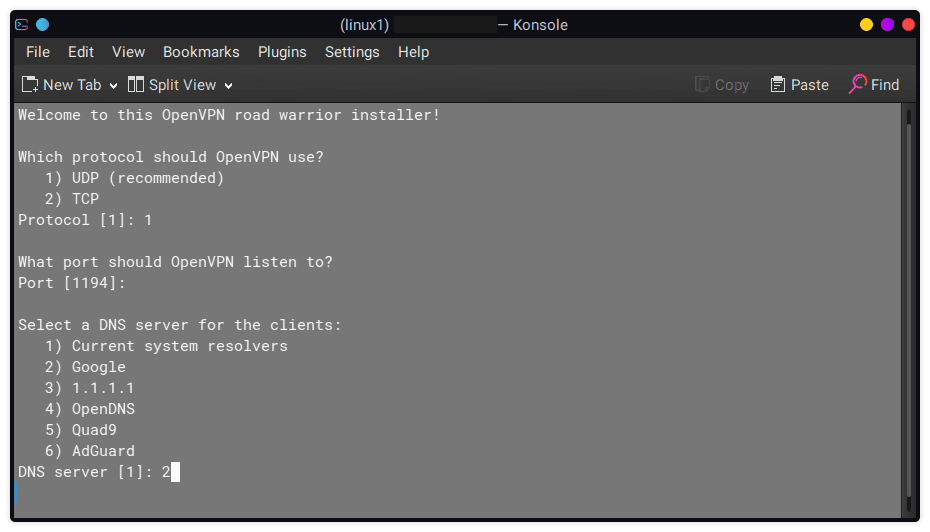Click the '6) AdGuard' option line
930x532 pixels.
(90, 451)
